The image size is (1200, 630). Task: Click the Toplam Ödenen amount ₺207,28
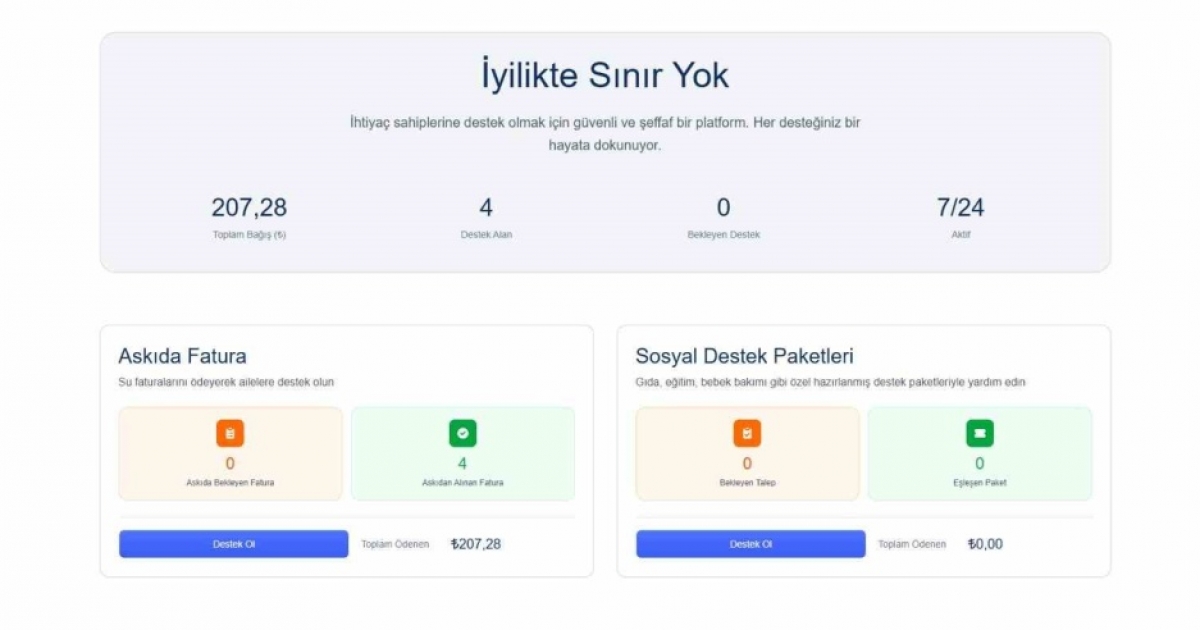point(476,544)
